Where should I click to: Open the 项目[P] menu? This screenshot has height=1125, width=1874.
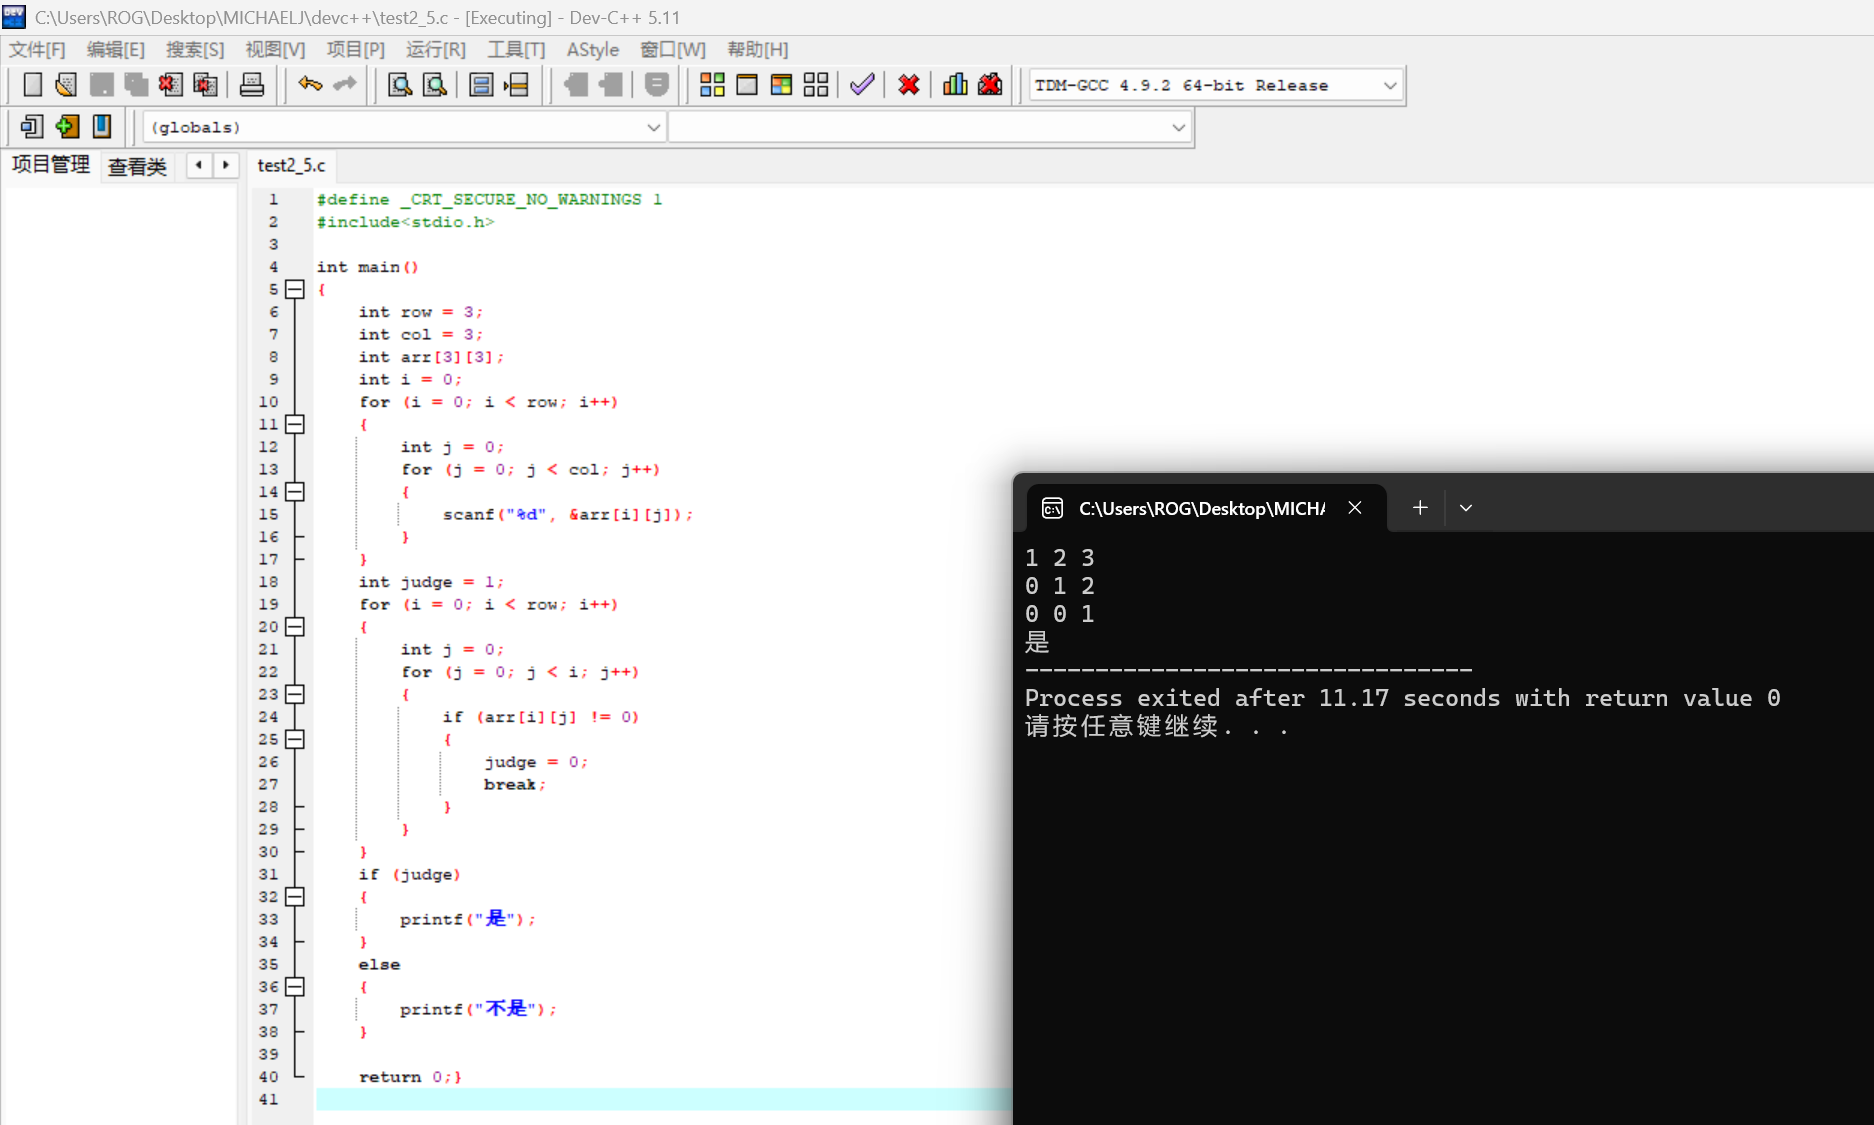click(x=355, y=50)
